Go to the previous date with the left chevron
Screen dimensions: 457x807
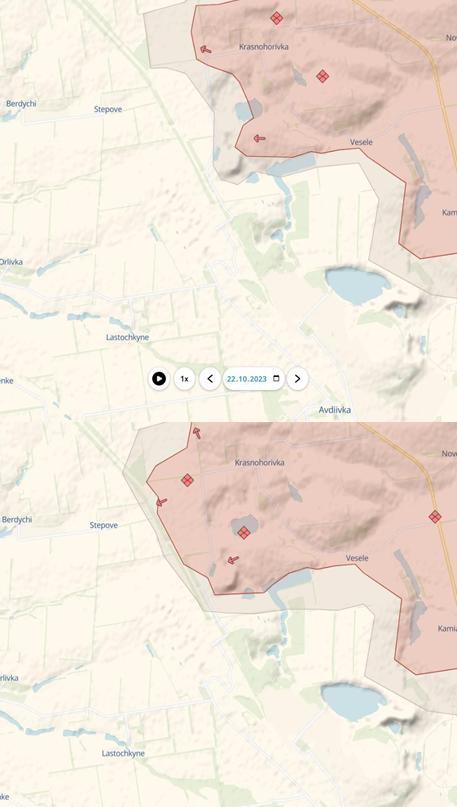tap(210, 379)
